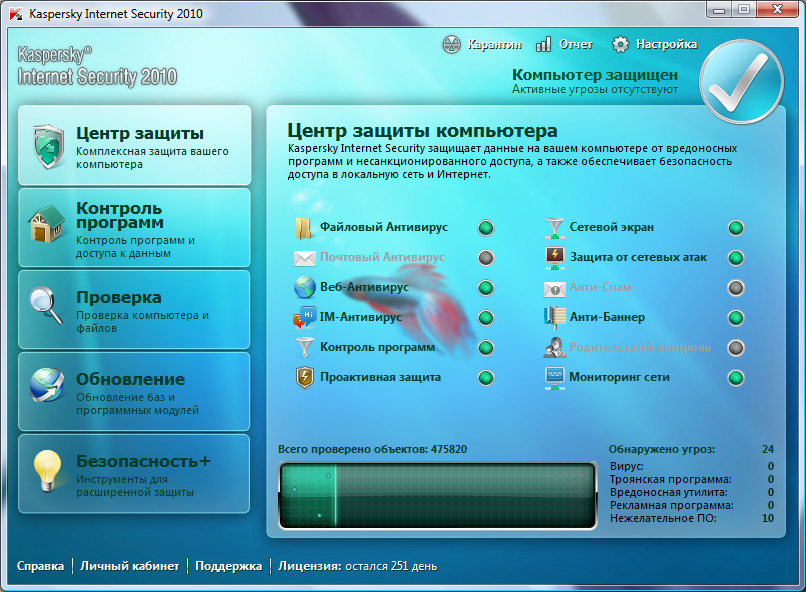Click the green shield Центр защиты icon

[48, 146]
